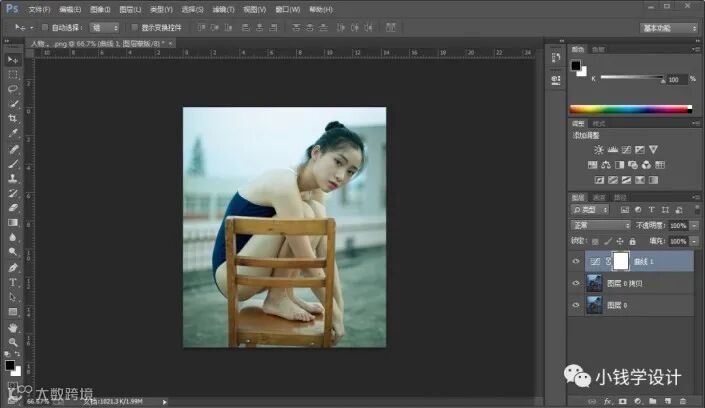Select the Rectangular Marquee tool

point(13,75)
